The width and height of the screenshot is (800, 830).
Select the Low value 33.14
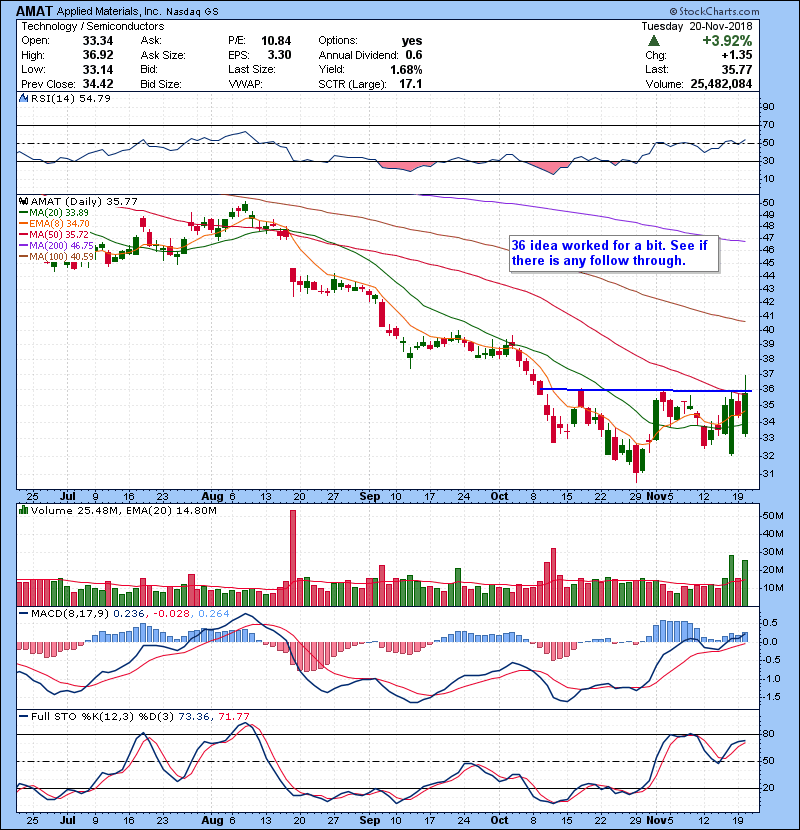pos(98,69)
